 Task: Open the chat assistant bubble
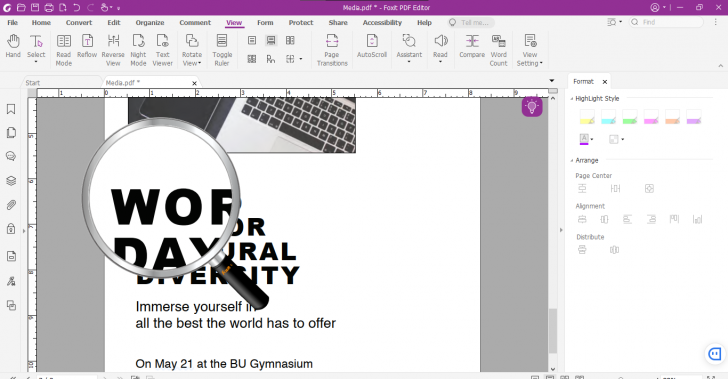click(x=715, y=354)
